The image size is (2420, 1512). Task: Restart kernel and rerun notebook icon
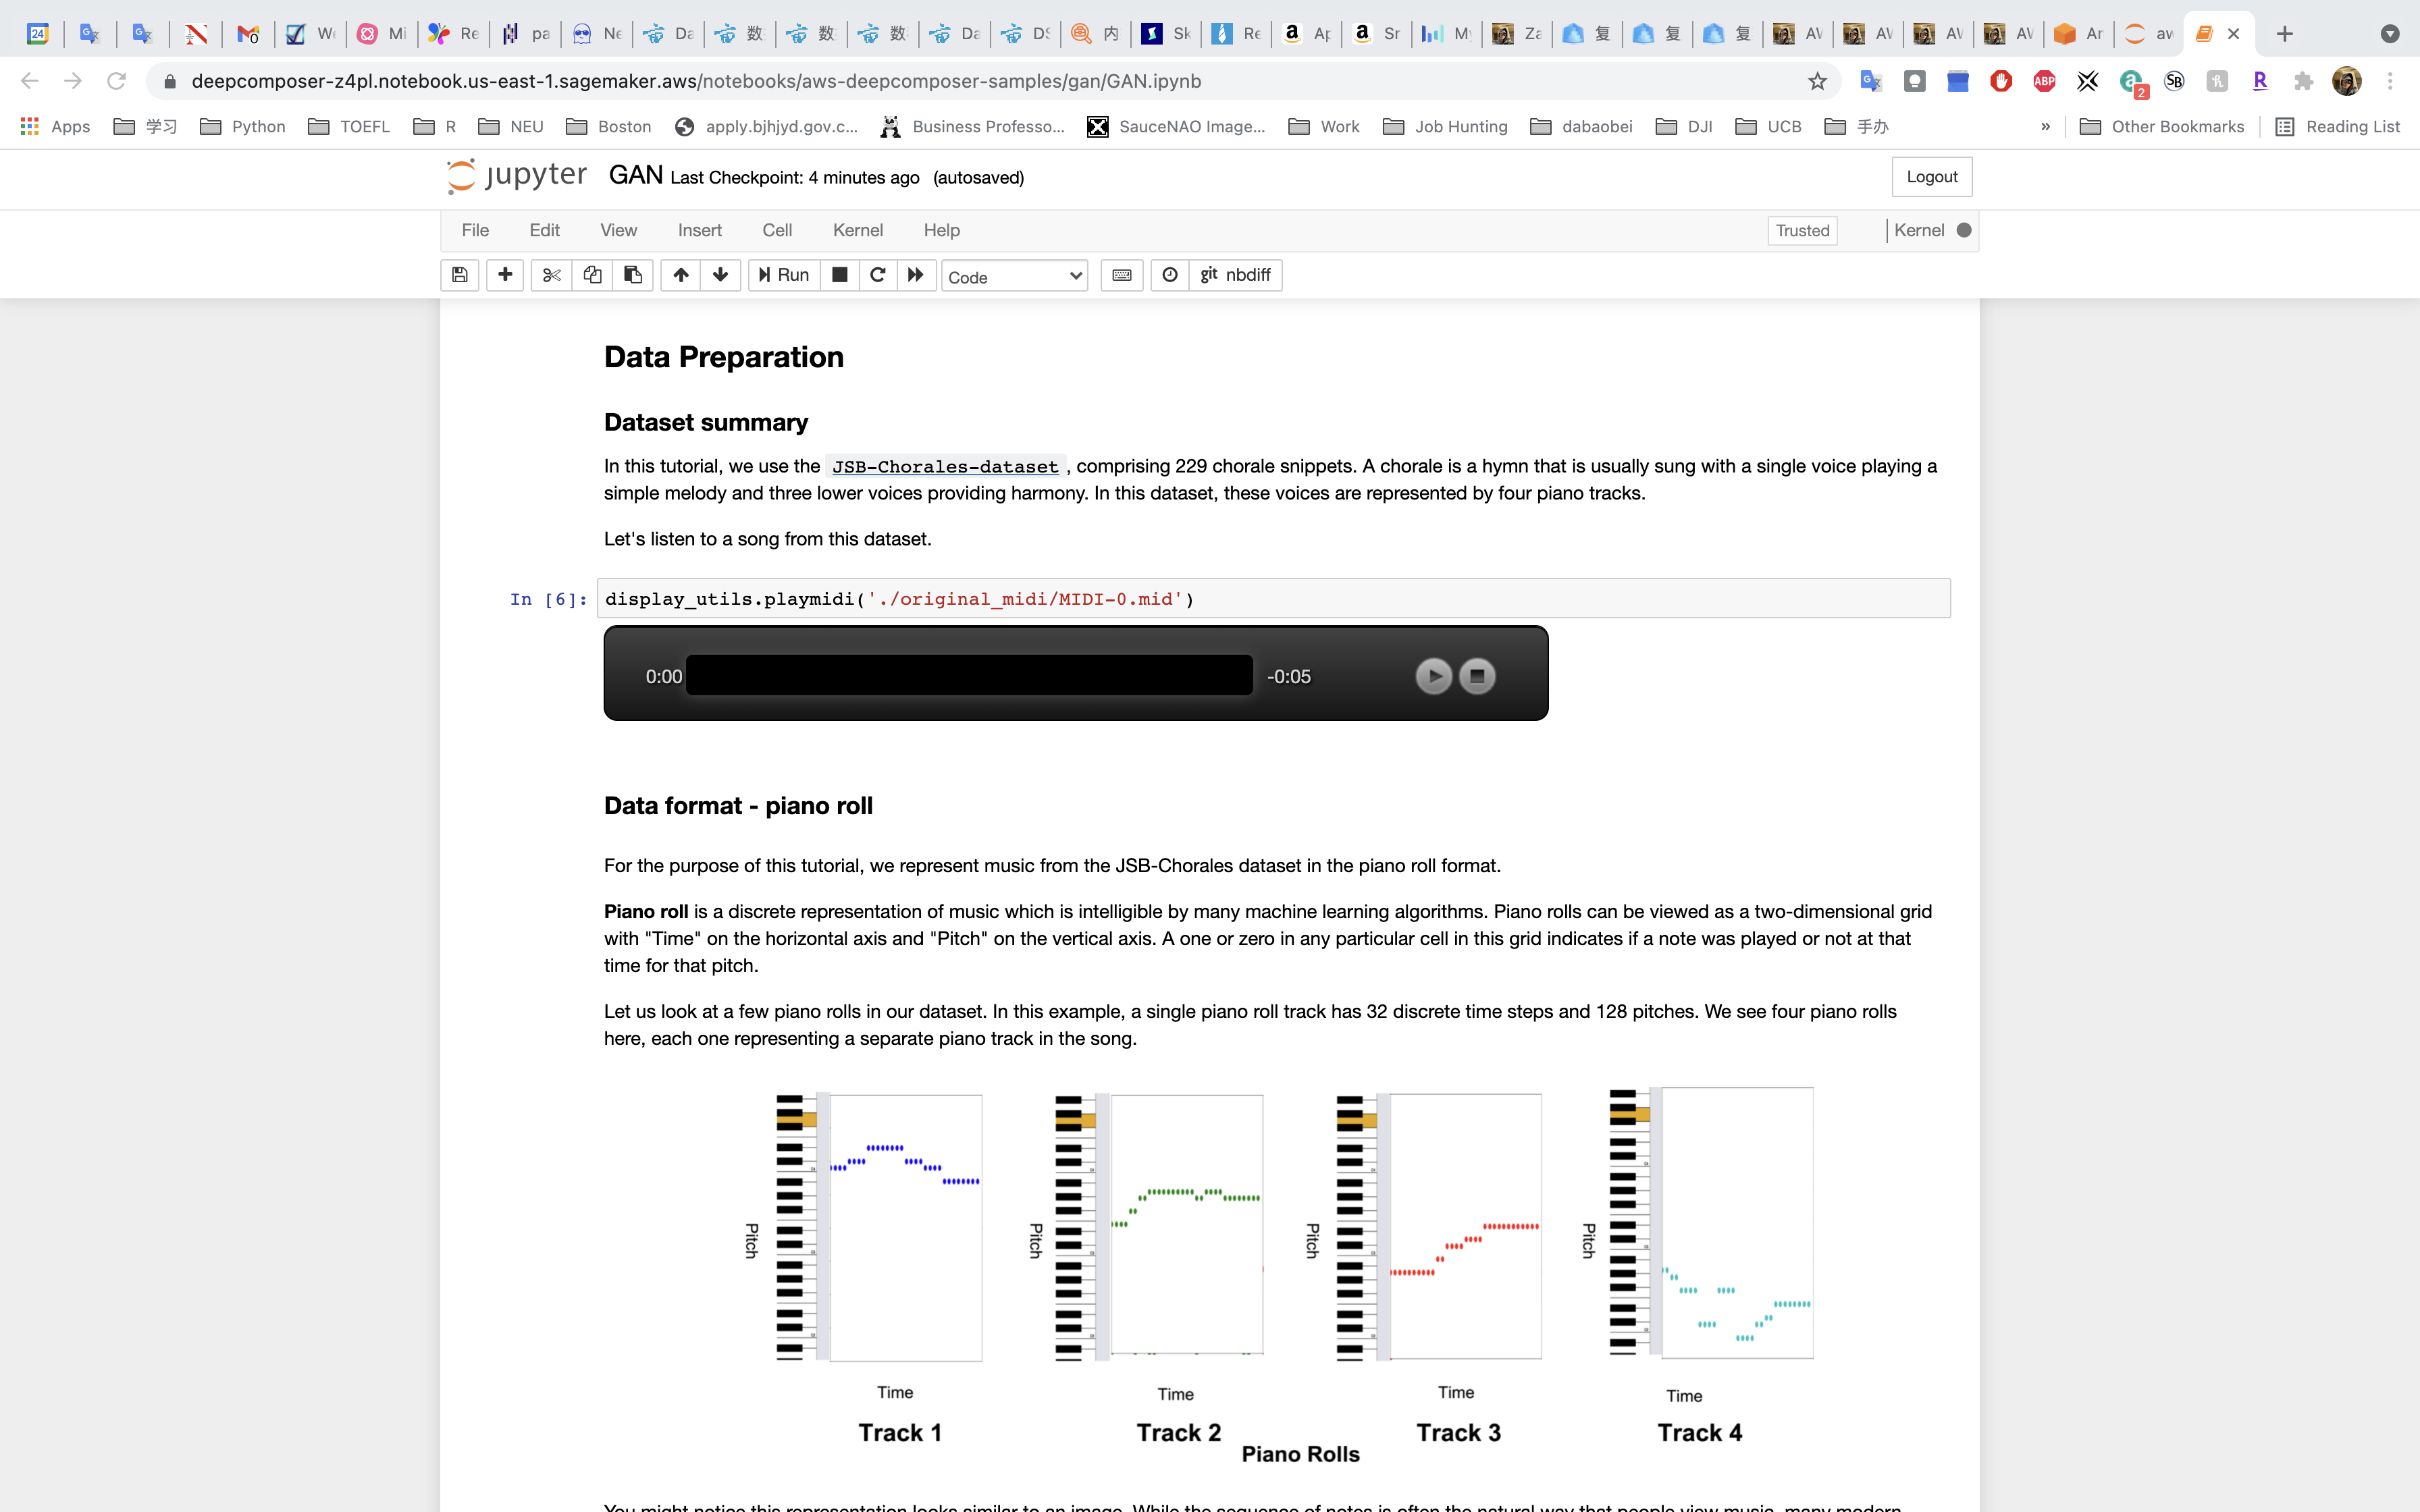[x=915, y=275]
